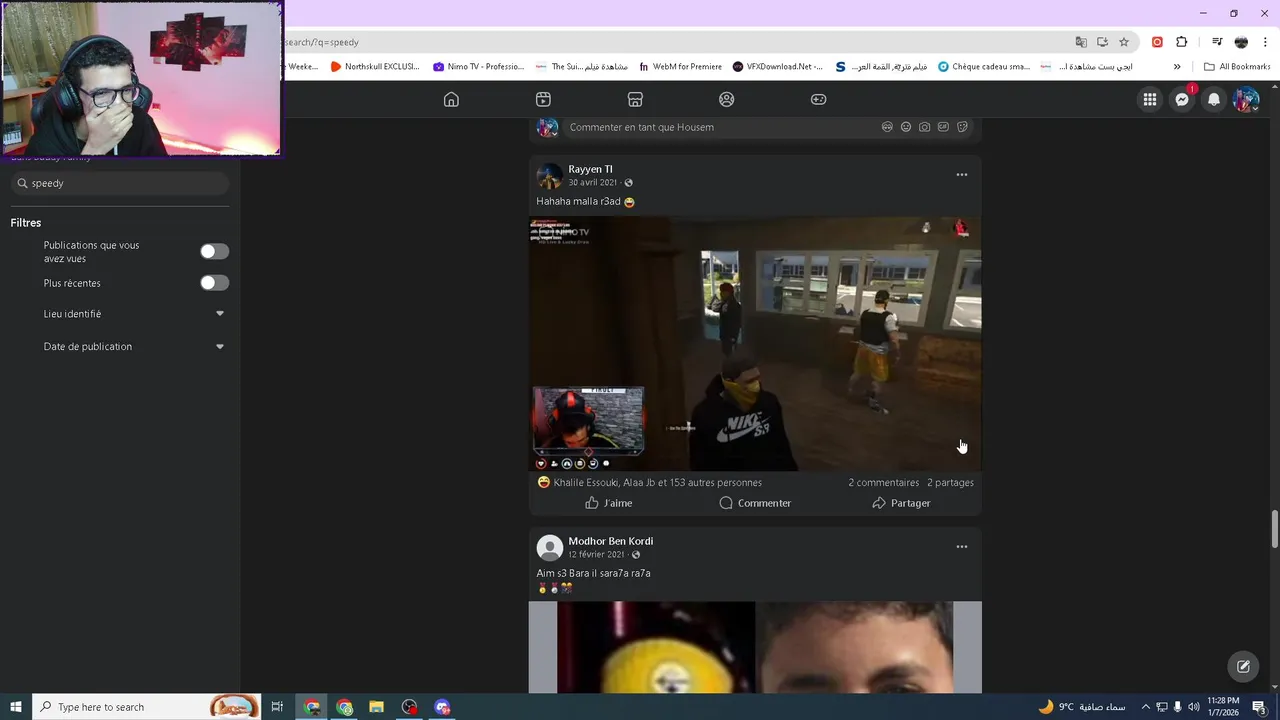
Task: Open the Facebook Marketplace icon
Action: tap(635, 99)
